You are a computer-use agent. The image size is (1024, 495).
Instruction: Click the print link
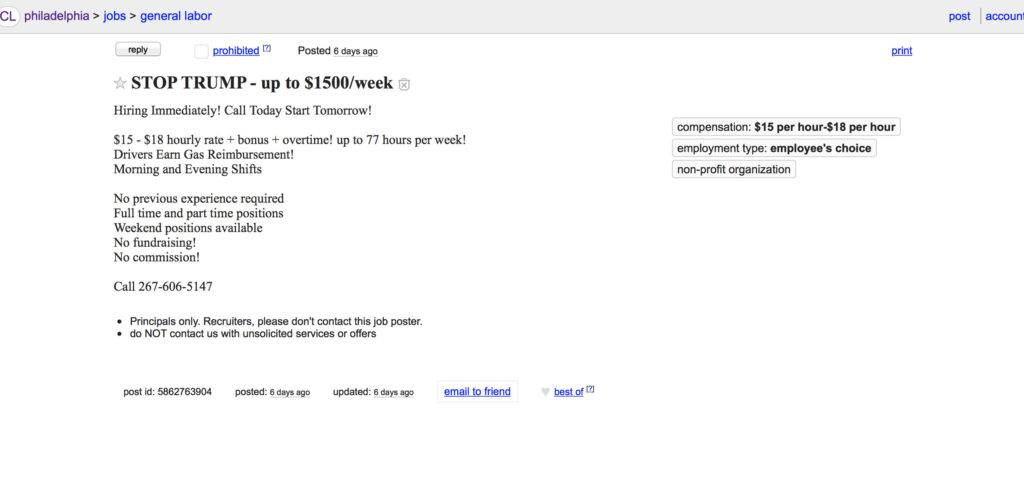click(902, 51)
